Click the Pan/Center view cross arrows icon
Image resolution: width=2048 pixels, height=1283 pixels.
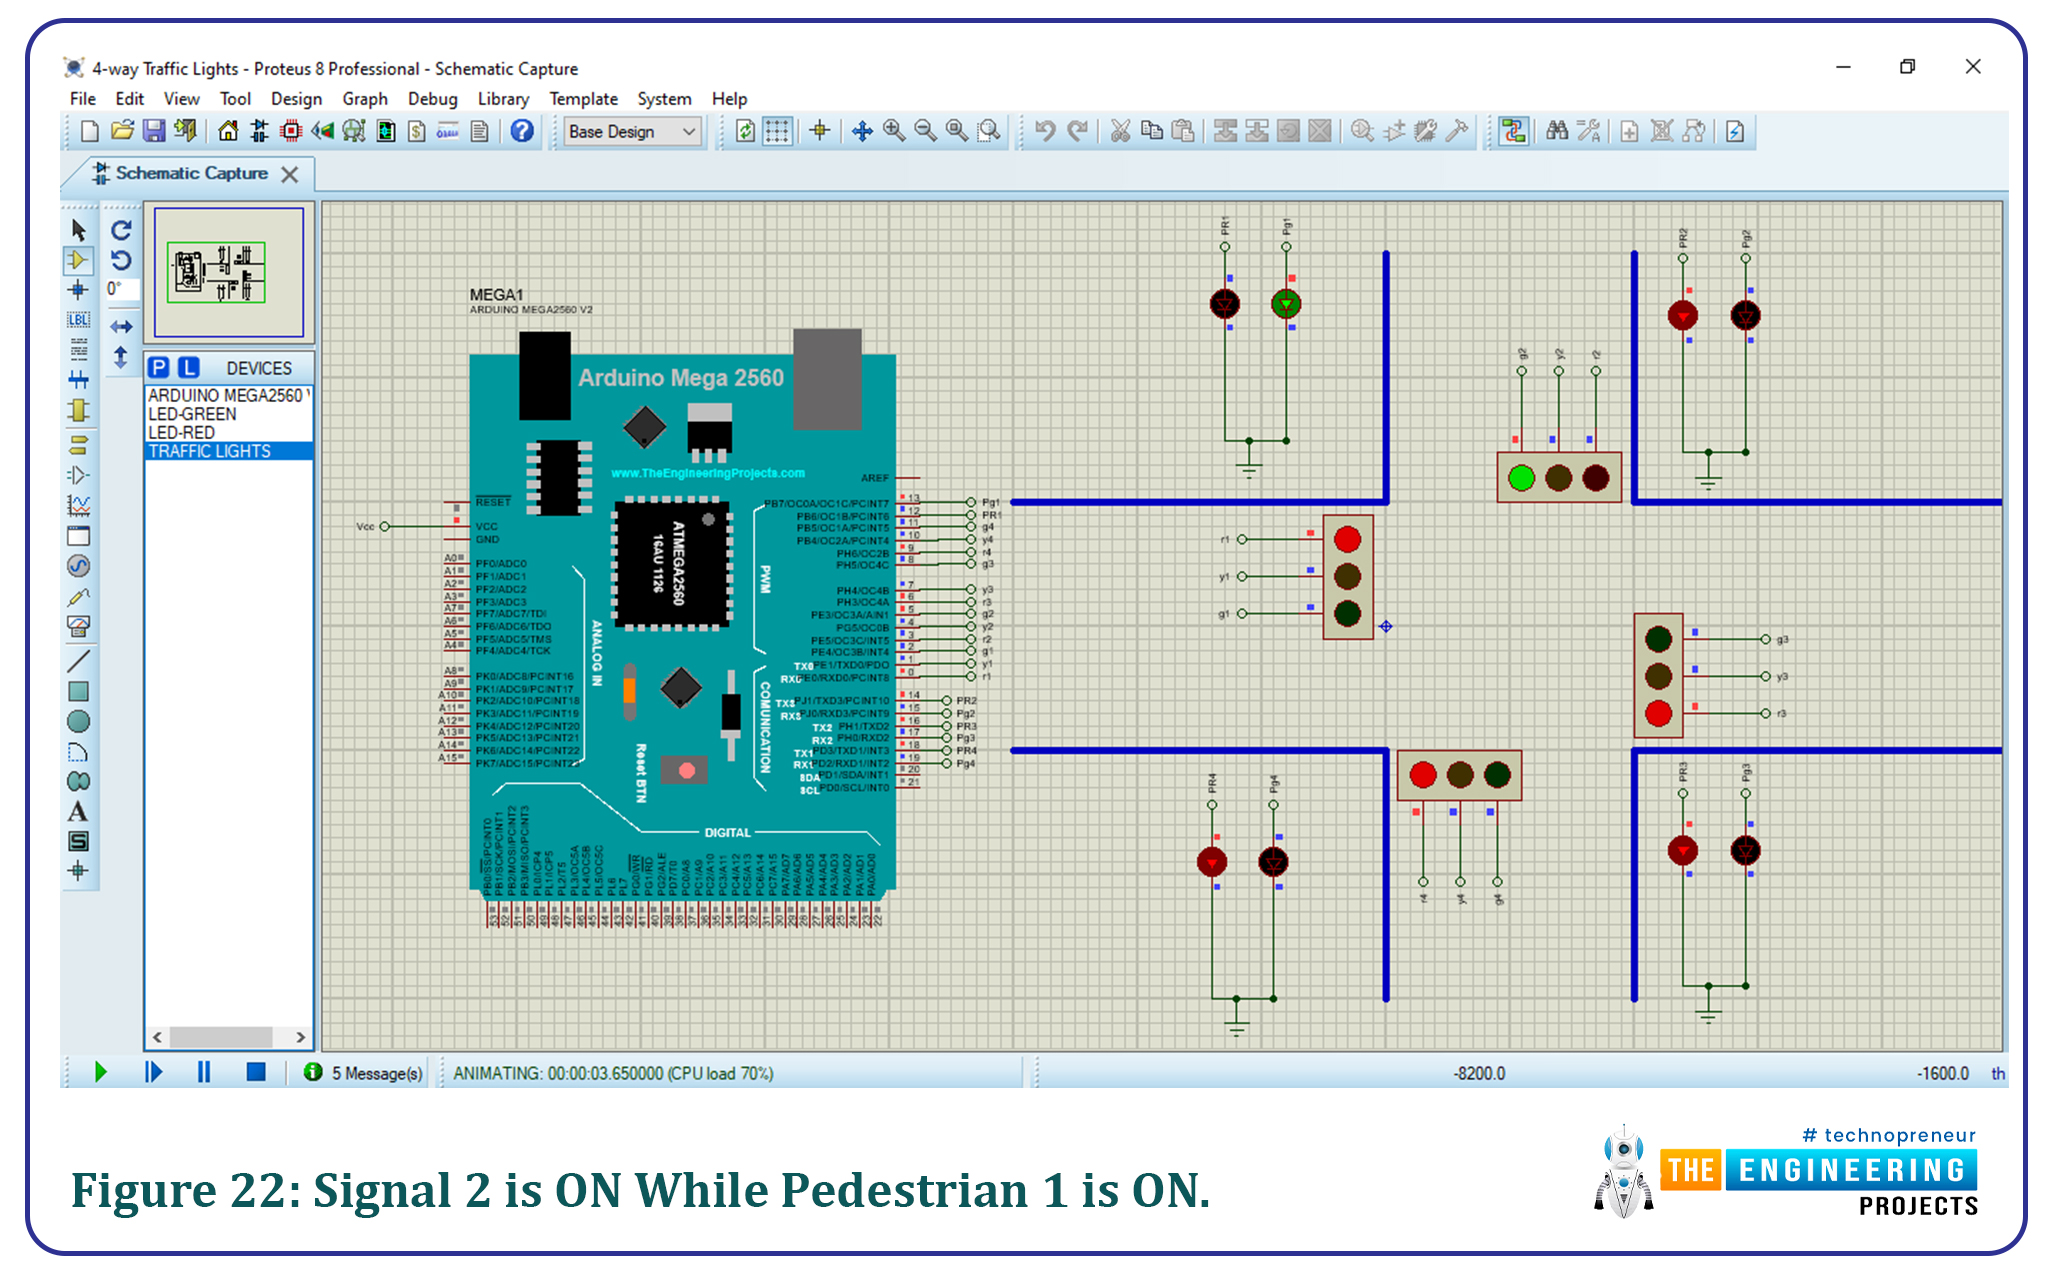pos(862,131)
